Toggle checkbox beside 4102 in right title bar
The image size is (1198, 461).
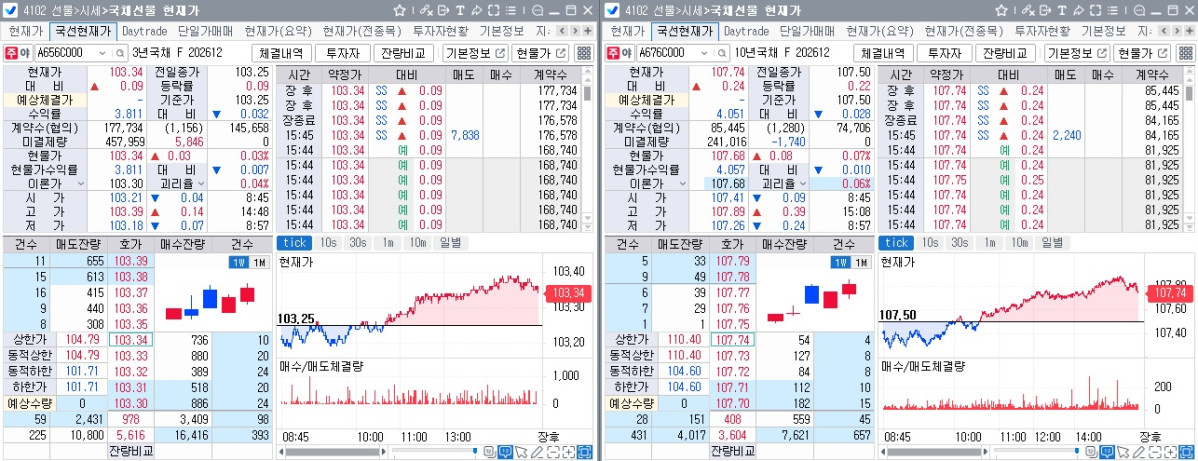tap(612, 11)
